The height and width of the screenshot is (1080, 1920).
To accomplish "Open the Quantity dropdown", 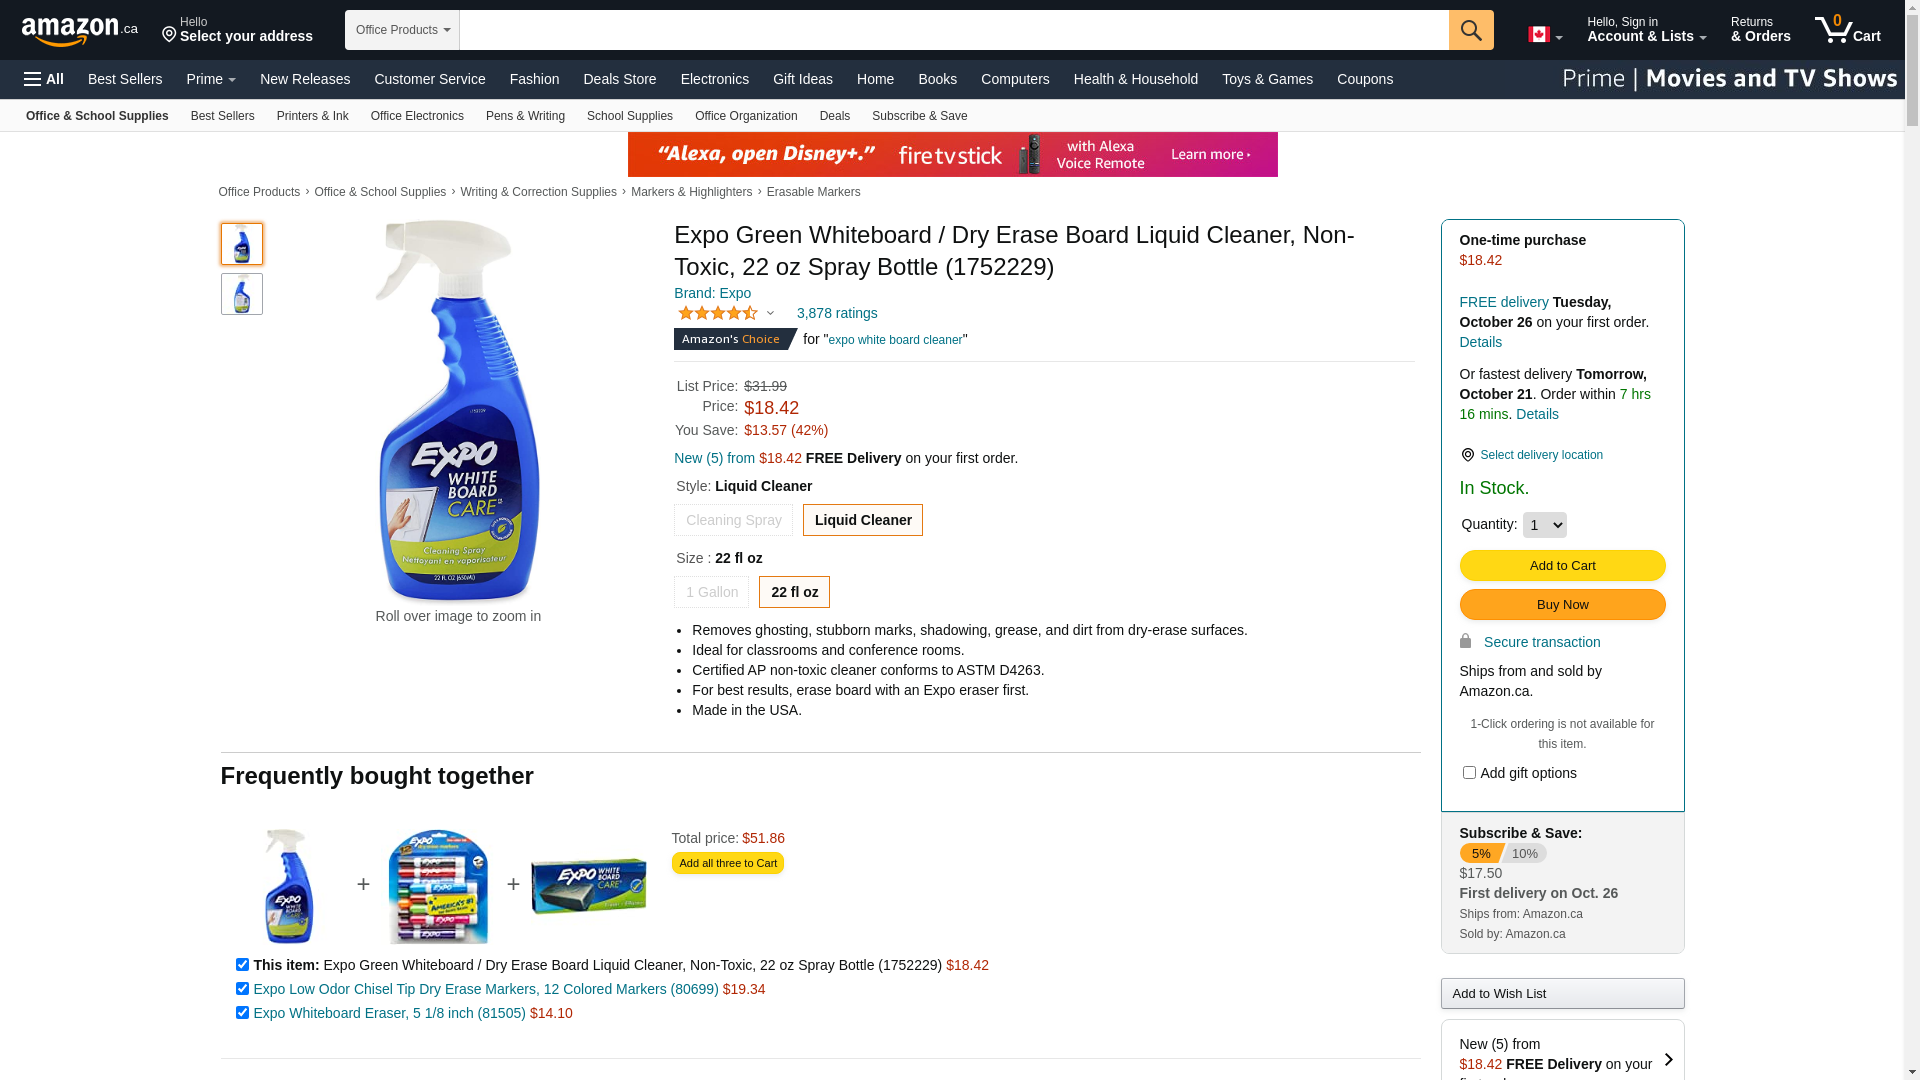I will pyautogui.click(x=1544, y=525).
